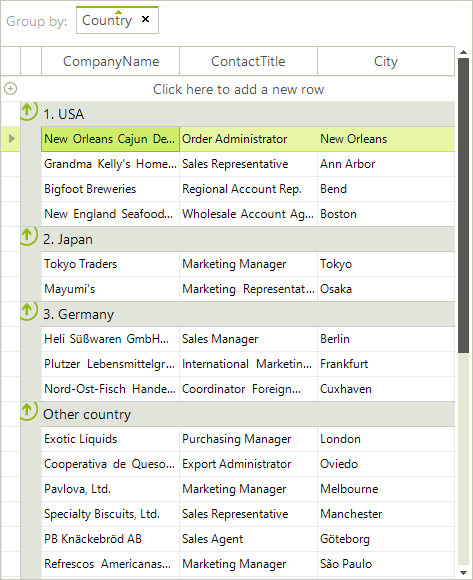Select the Bend city cell
473x580 pixels.
click(x=386, y=189)
